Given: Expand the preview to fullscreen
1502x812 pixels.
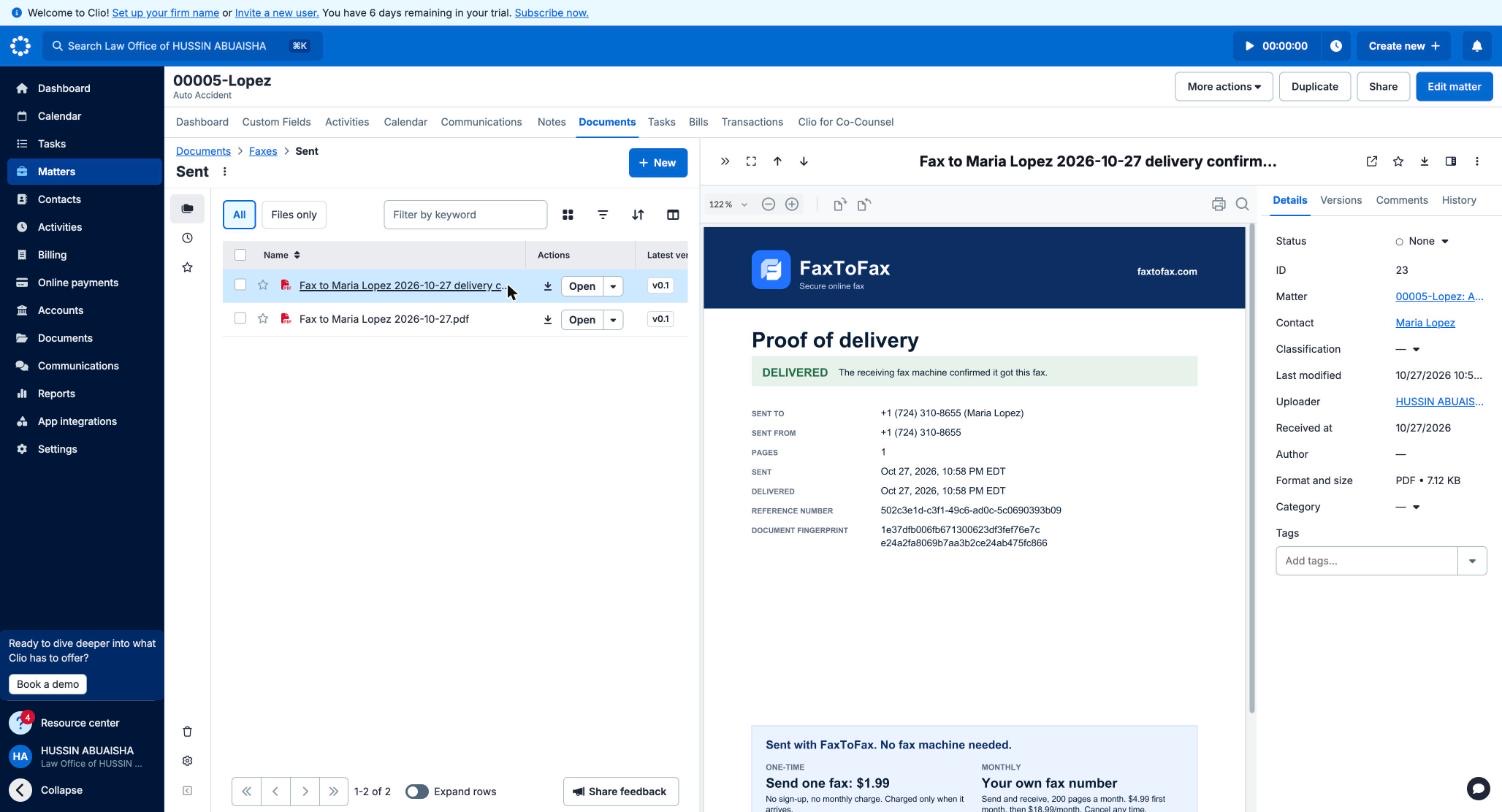Looking at the screenshot, I should point(751,162).
